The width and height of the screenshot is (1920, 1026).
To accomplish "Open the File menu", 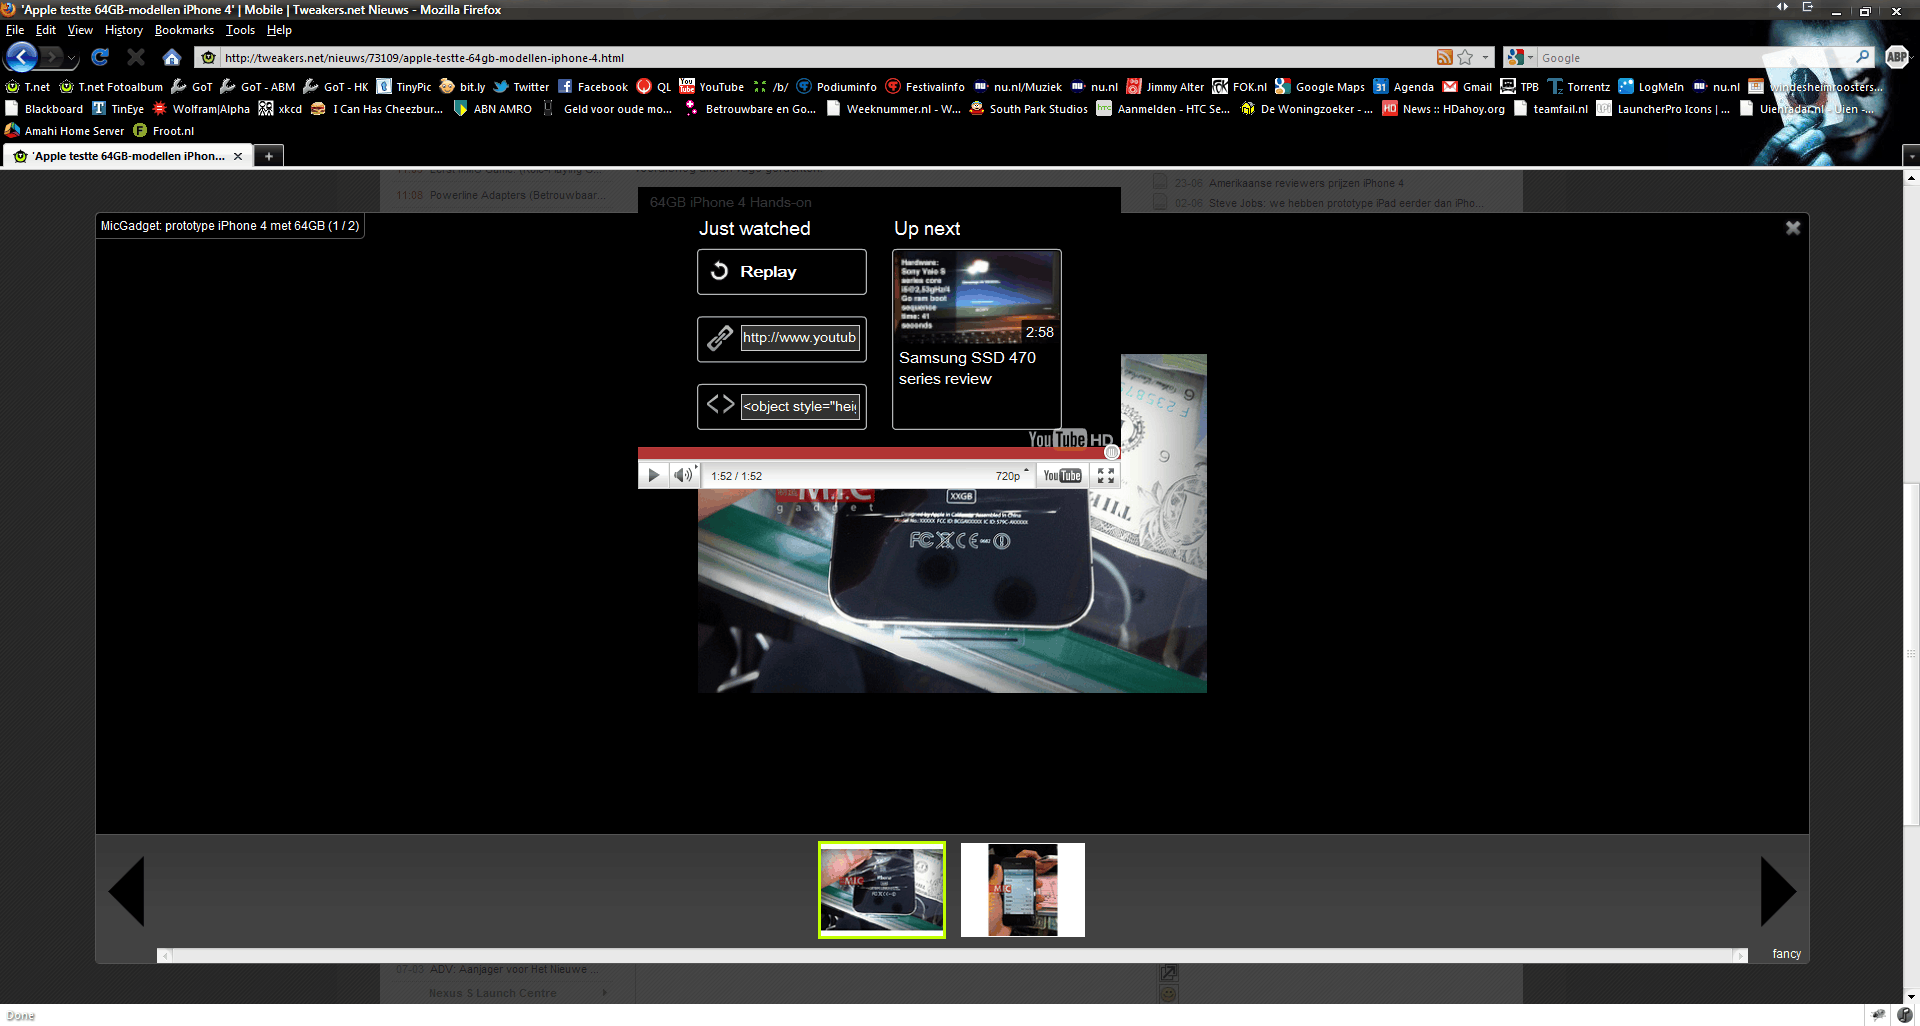I will 15,30.
